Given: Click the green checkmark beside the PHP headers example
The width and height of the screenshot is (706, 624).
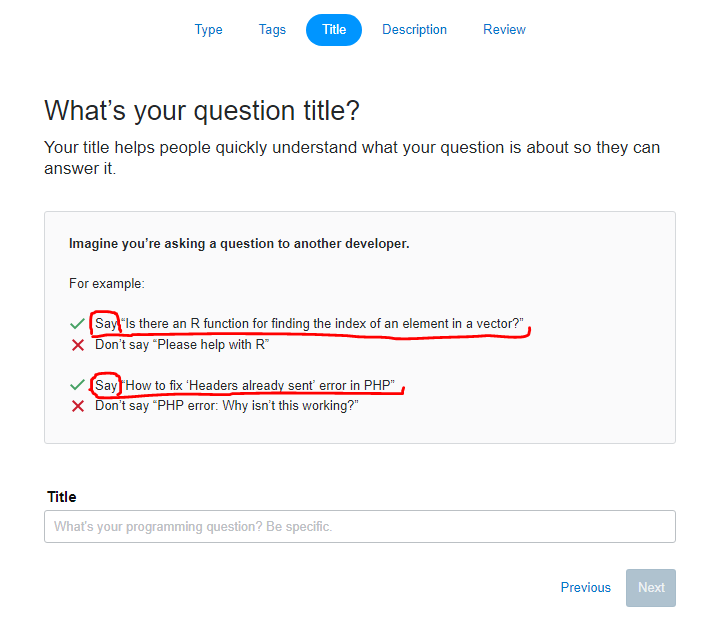Looking at the screenshot, I should pyautogui.click(x=77, y=385).
